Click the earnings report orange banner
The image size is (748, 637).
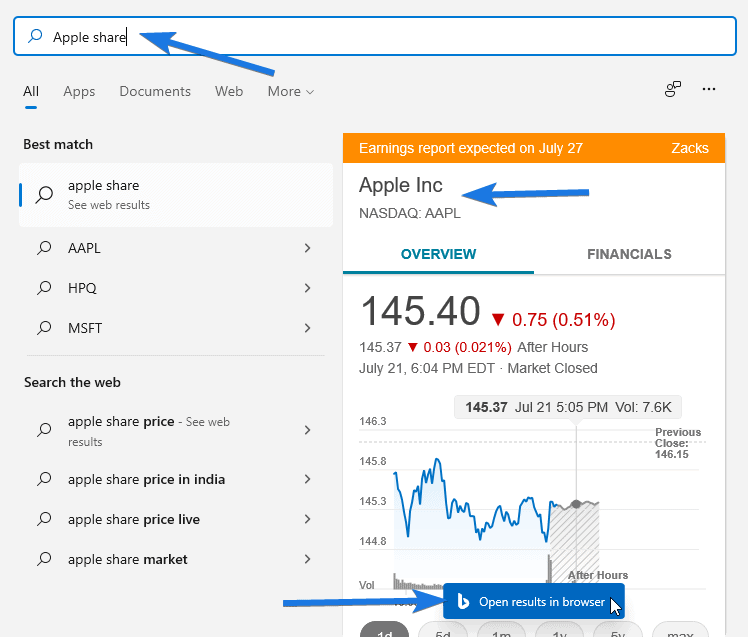click(x=534, y=148)
